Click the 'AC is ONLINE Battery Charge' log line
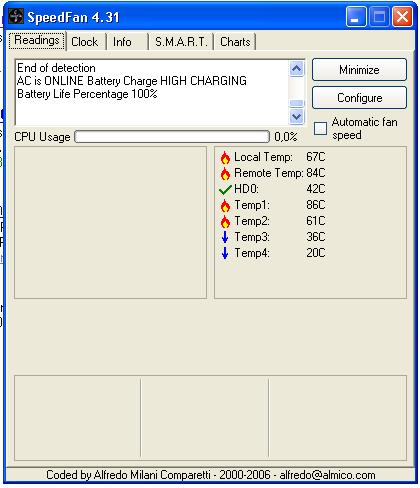420x488 pixels. point(132,81)
